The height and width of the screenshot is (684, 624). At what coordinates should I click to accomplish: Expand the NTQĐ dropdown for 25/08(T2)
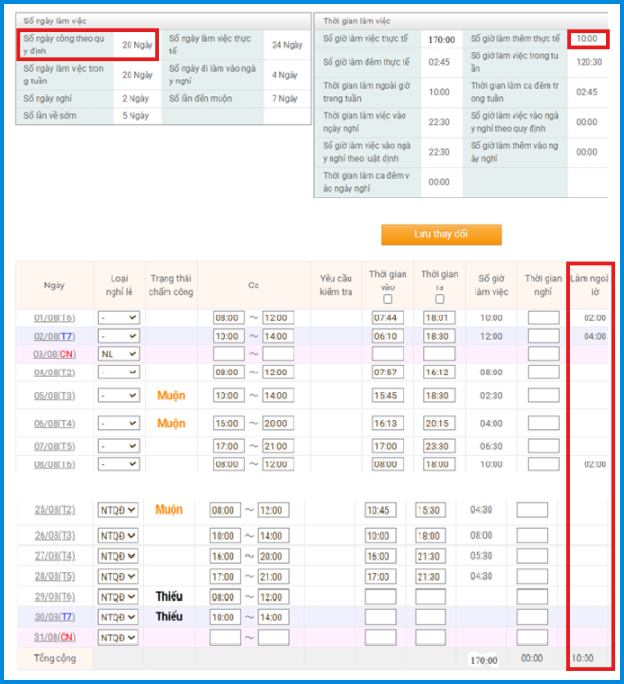click(118, 510)
